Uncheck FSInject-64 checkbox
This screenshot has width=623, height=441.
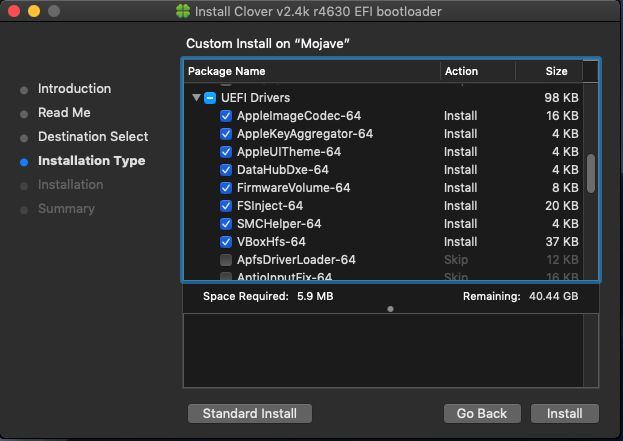[x=226, y=206]
